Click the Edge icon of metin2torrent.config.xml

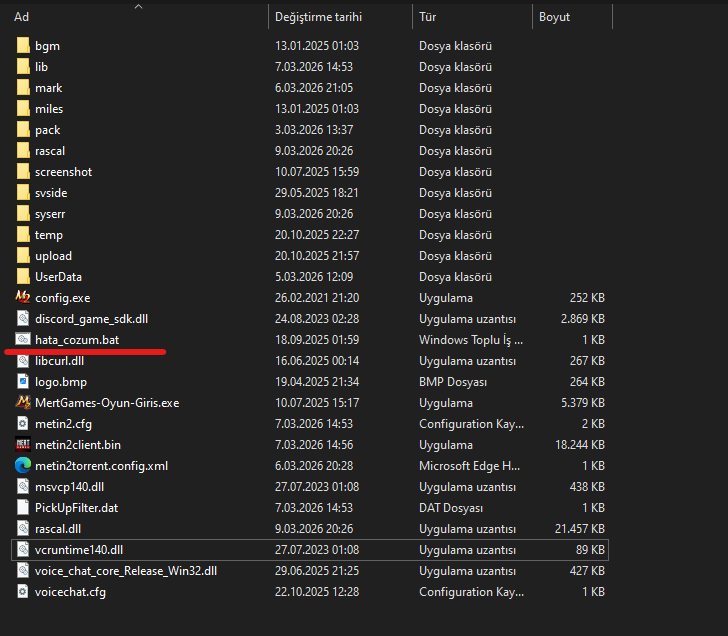23,465
